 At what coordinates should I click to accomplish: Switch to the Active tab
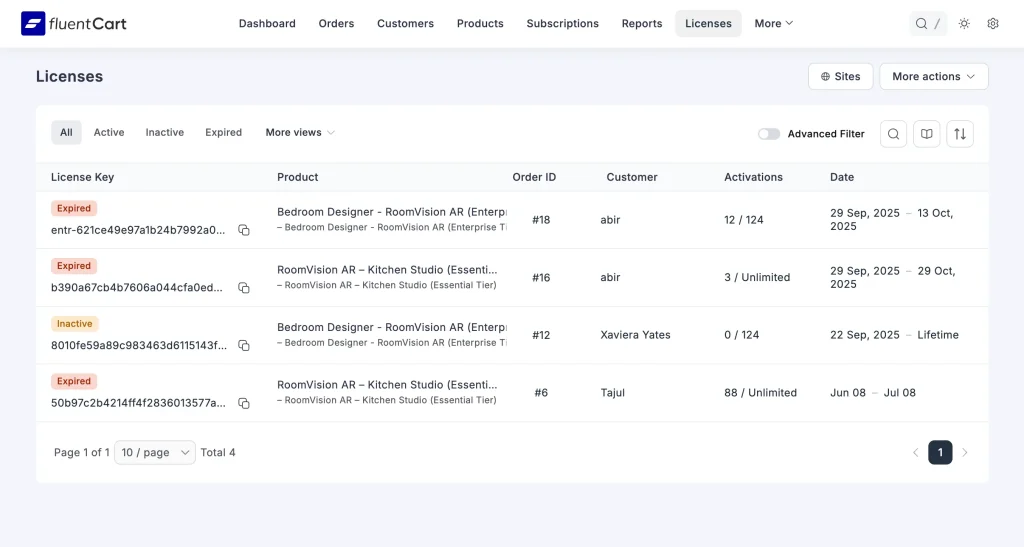pos(109,133)
